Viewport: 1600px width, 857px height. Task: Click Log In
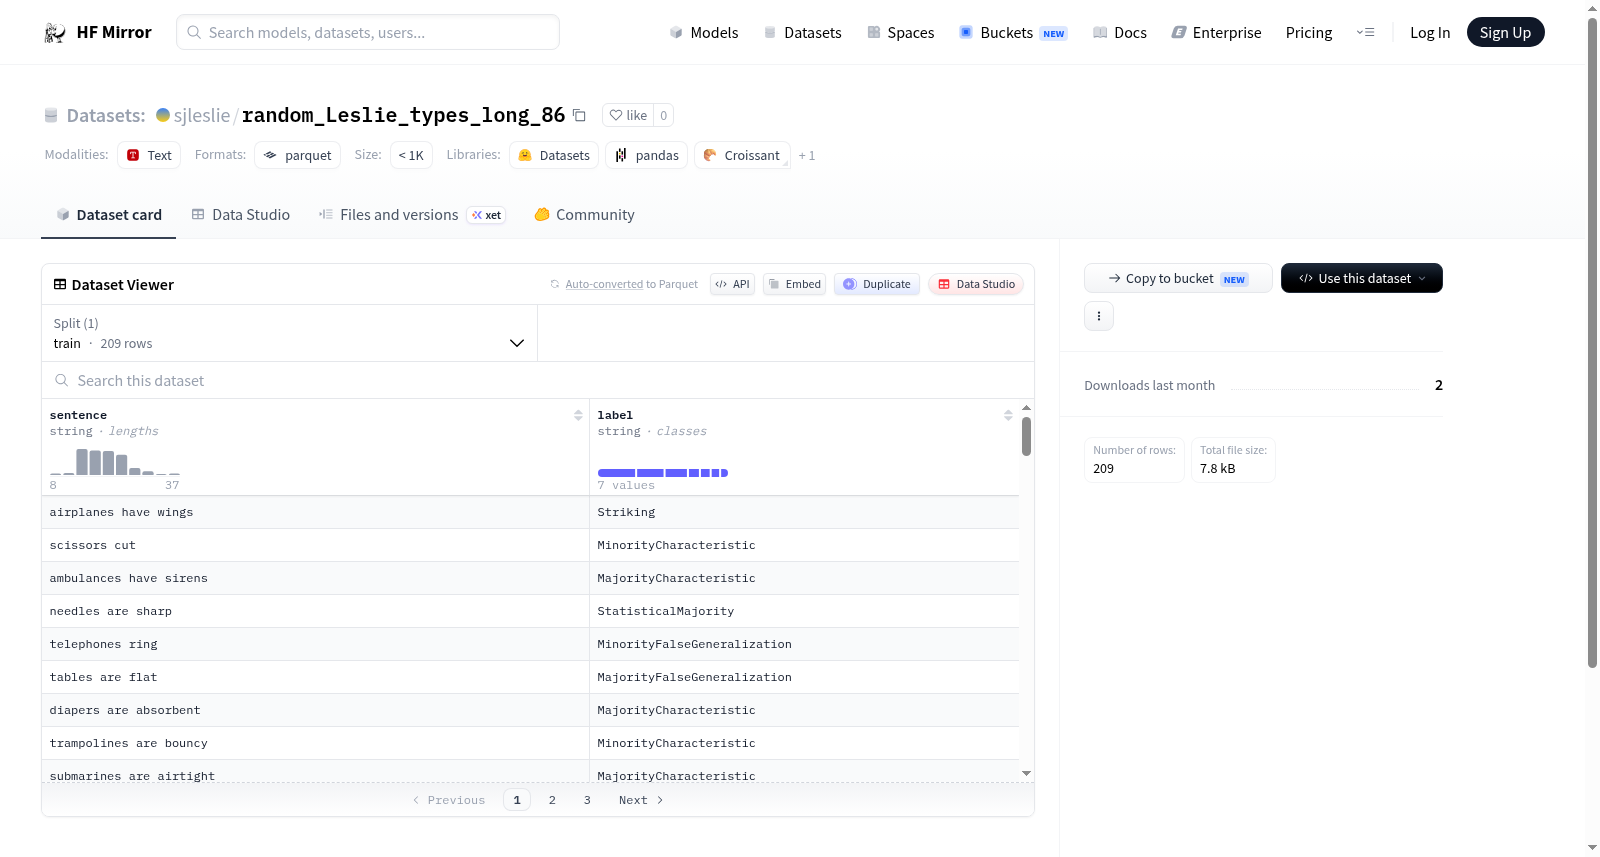point(1430,33)
